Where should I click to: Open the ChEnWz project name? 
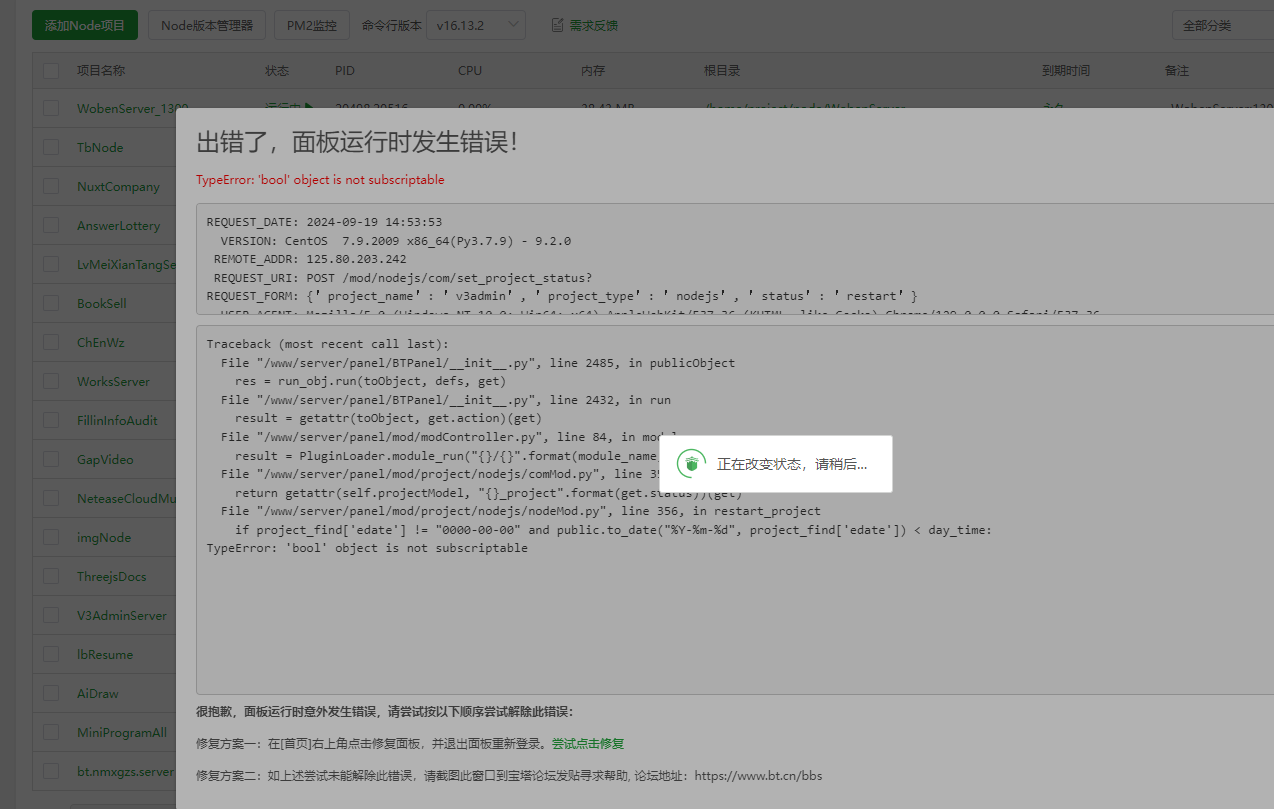click(101, 342)
